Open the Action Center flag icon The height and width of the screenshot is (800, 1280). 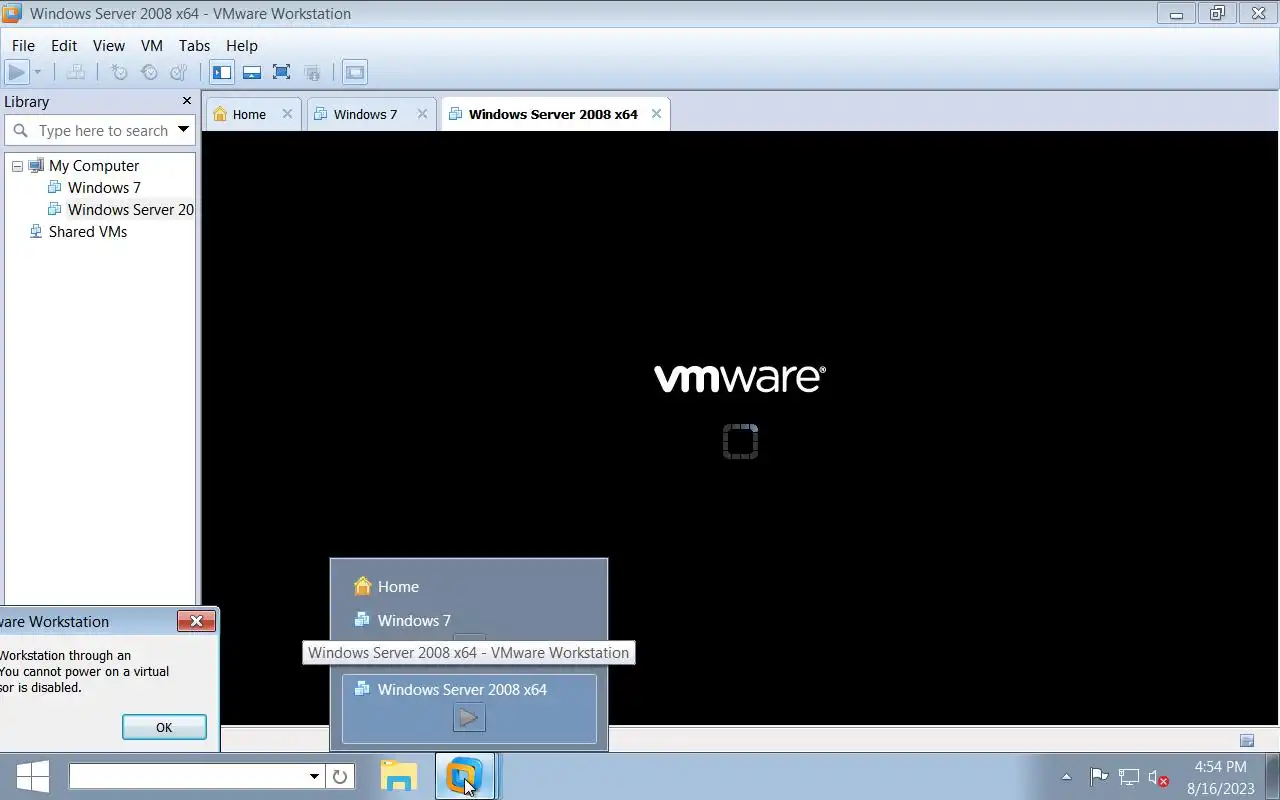coord(1098,777)
